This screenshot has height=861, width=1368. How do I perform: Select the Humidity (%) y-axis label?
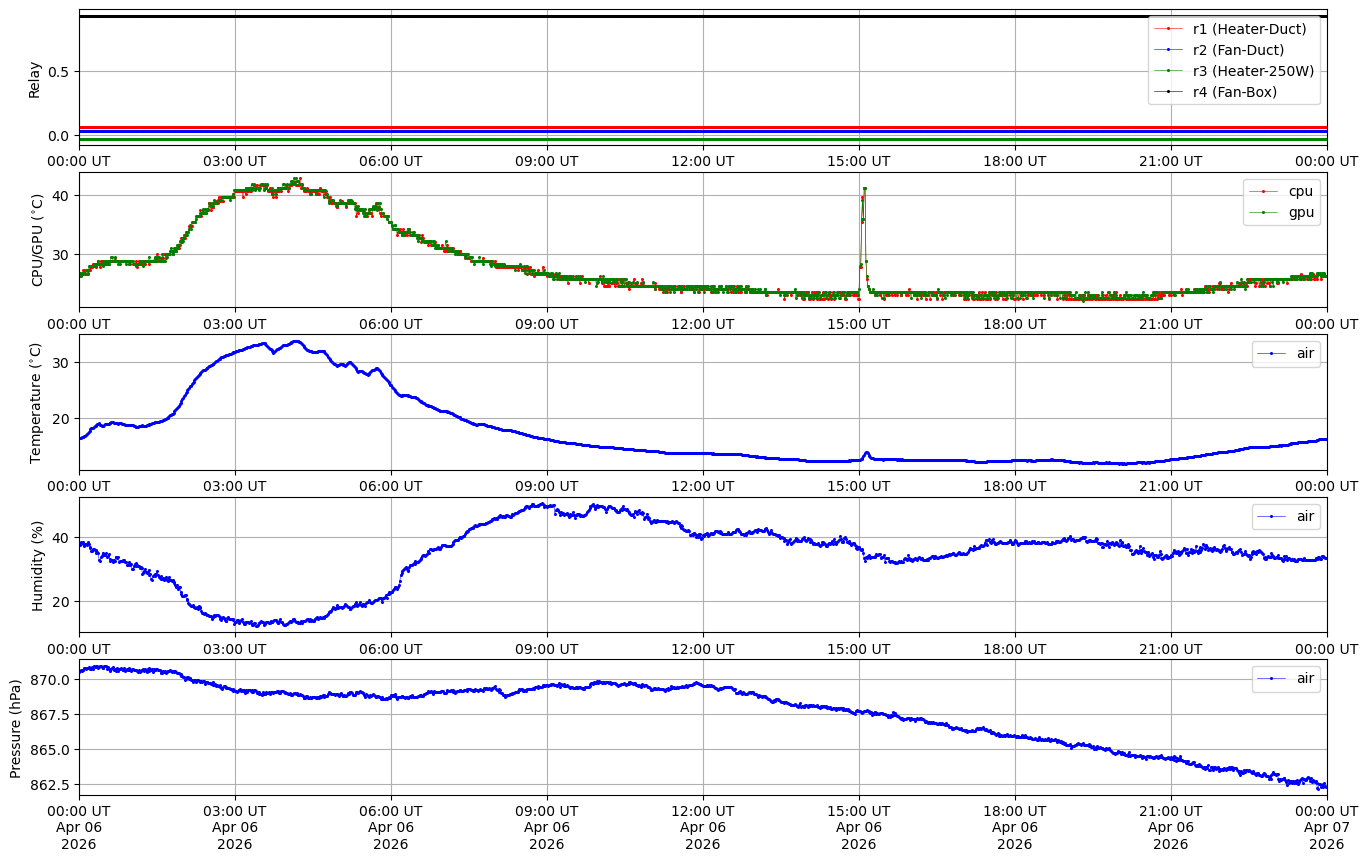point(38,565)
